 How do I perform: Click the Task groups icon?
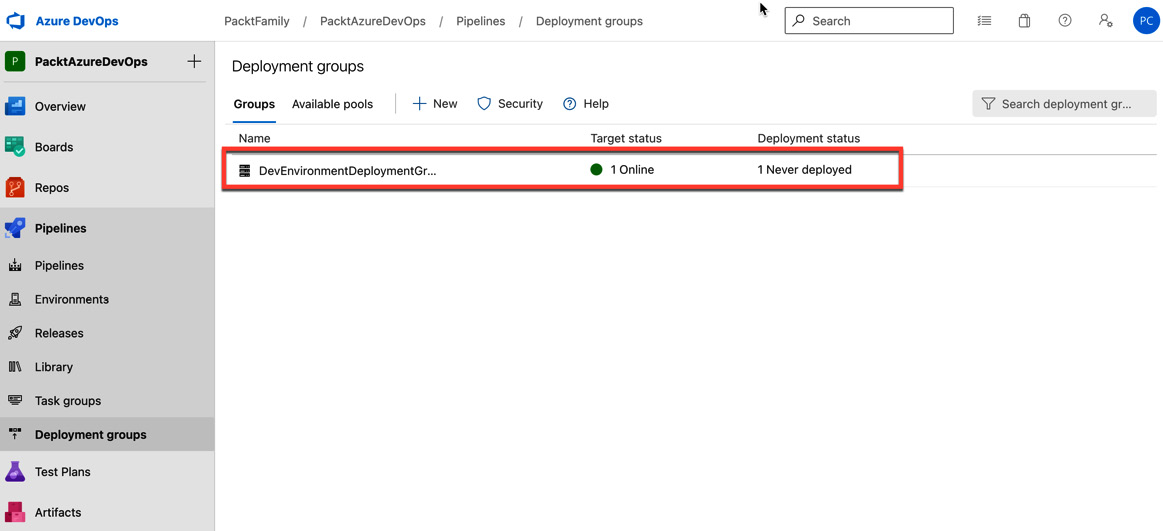click(15, 400)
